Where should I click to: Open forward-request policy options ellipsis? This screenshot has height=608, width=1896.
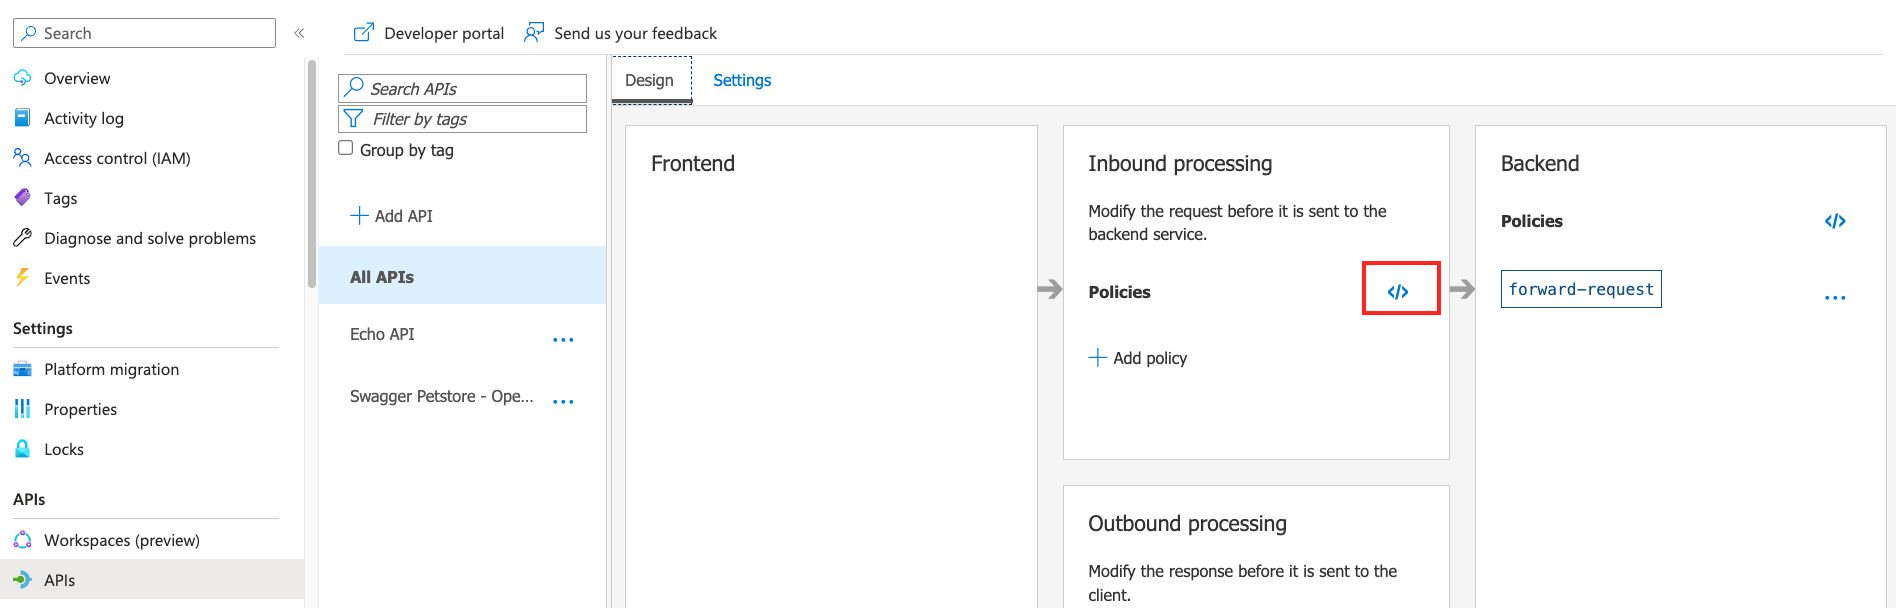(x=1834, y=298)
